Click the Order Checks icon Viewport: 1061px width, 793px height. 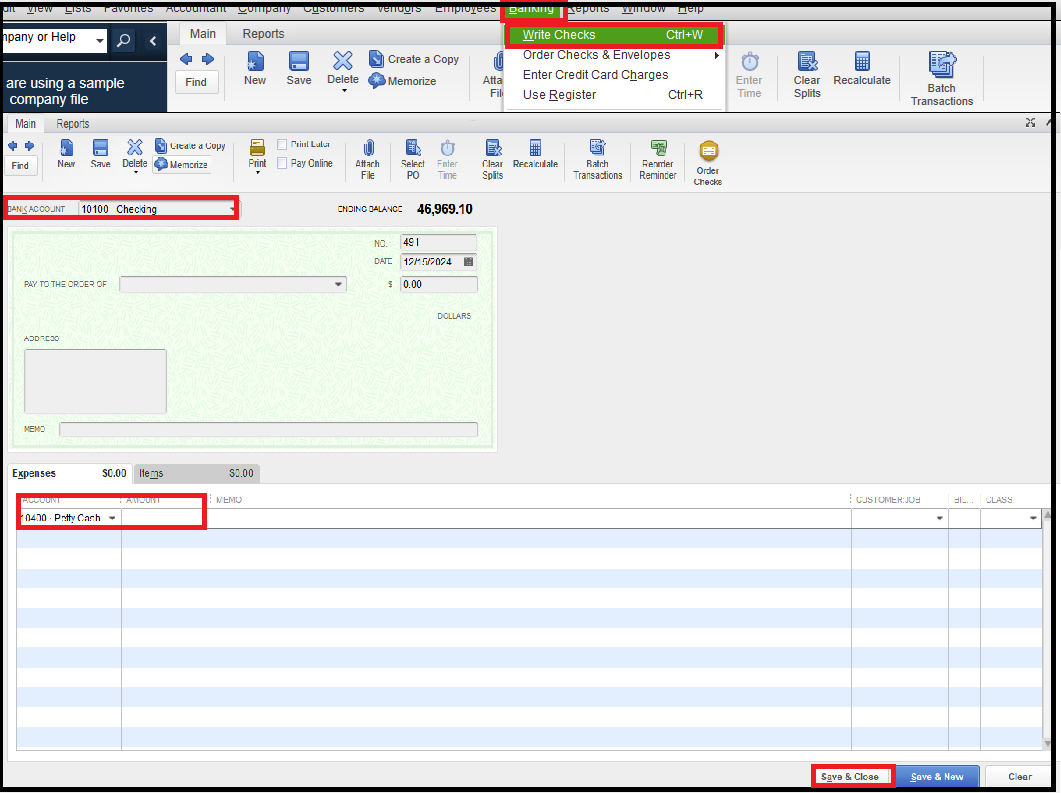(708, 158)
